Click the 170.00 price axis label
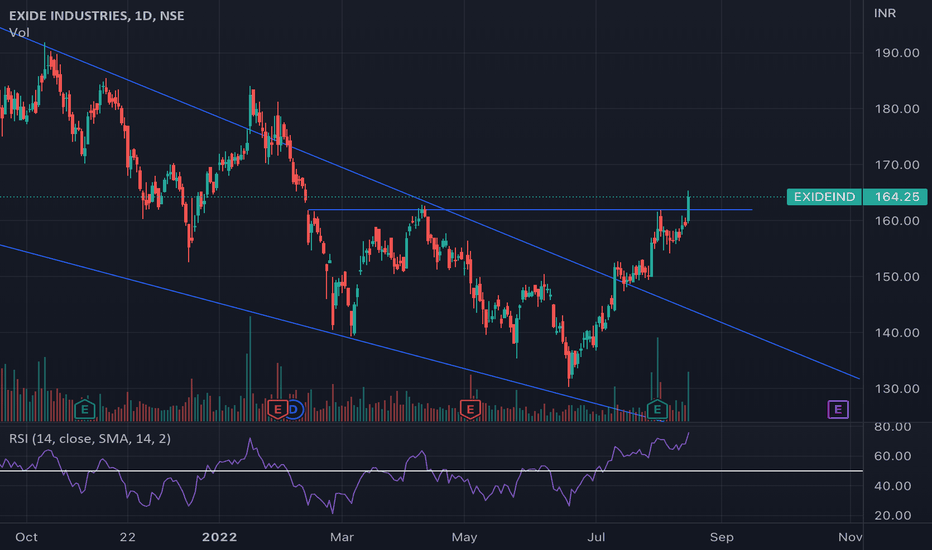932x550 pixels. [897, 165]
